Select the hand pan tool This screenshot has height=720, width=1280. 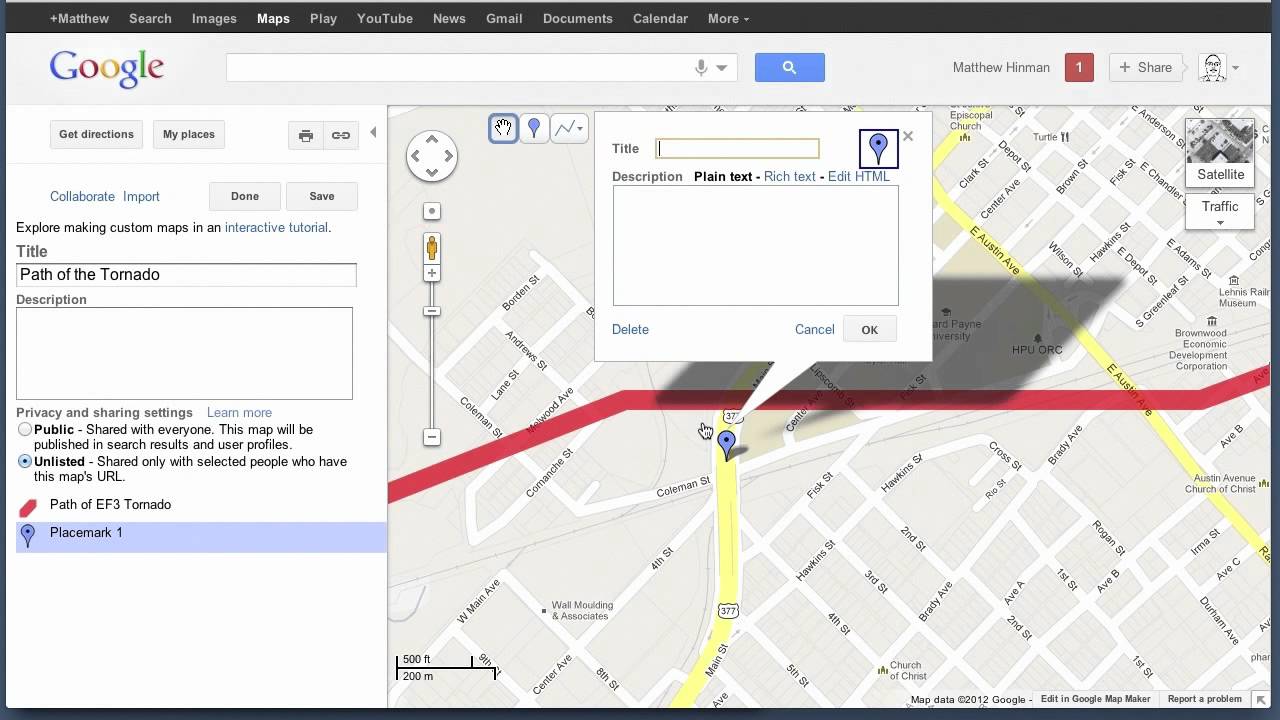pyautogui.click(x=503, y=128)
